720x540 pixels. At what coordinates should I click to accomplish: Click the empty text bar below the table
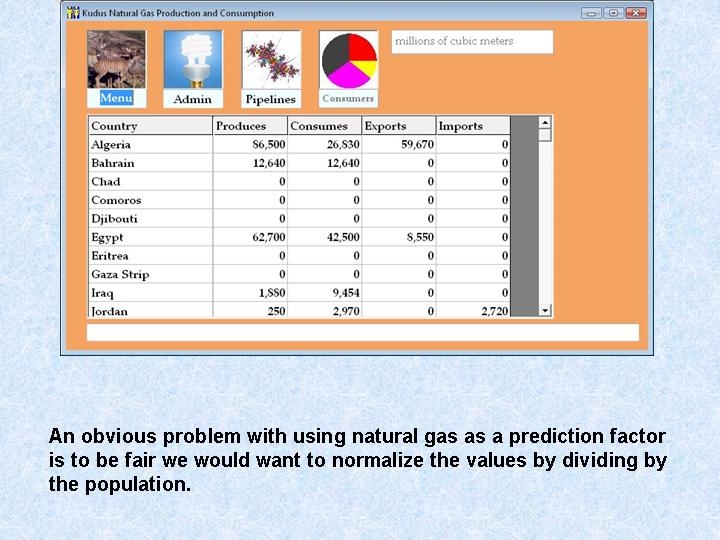(x=362, y=333)
